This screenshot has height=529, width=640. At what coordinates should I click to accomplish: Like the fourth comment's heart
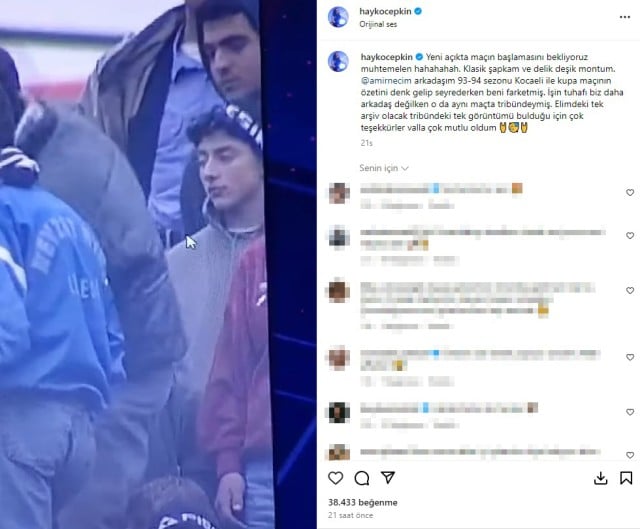tap(630, 357)
